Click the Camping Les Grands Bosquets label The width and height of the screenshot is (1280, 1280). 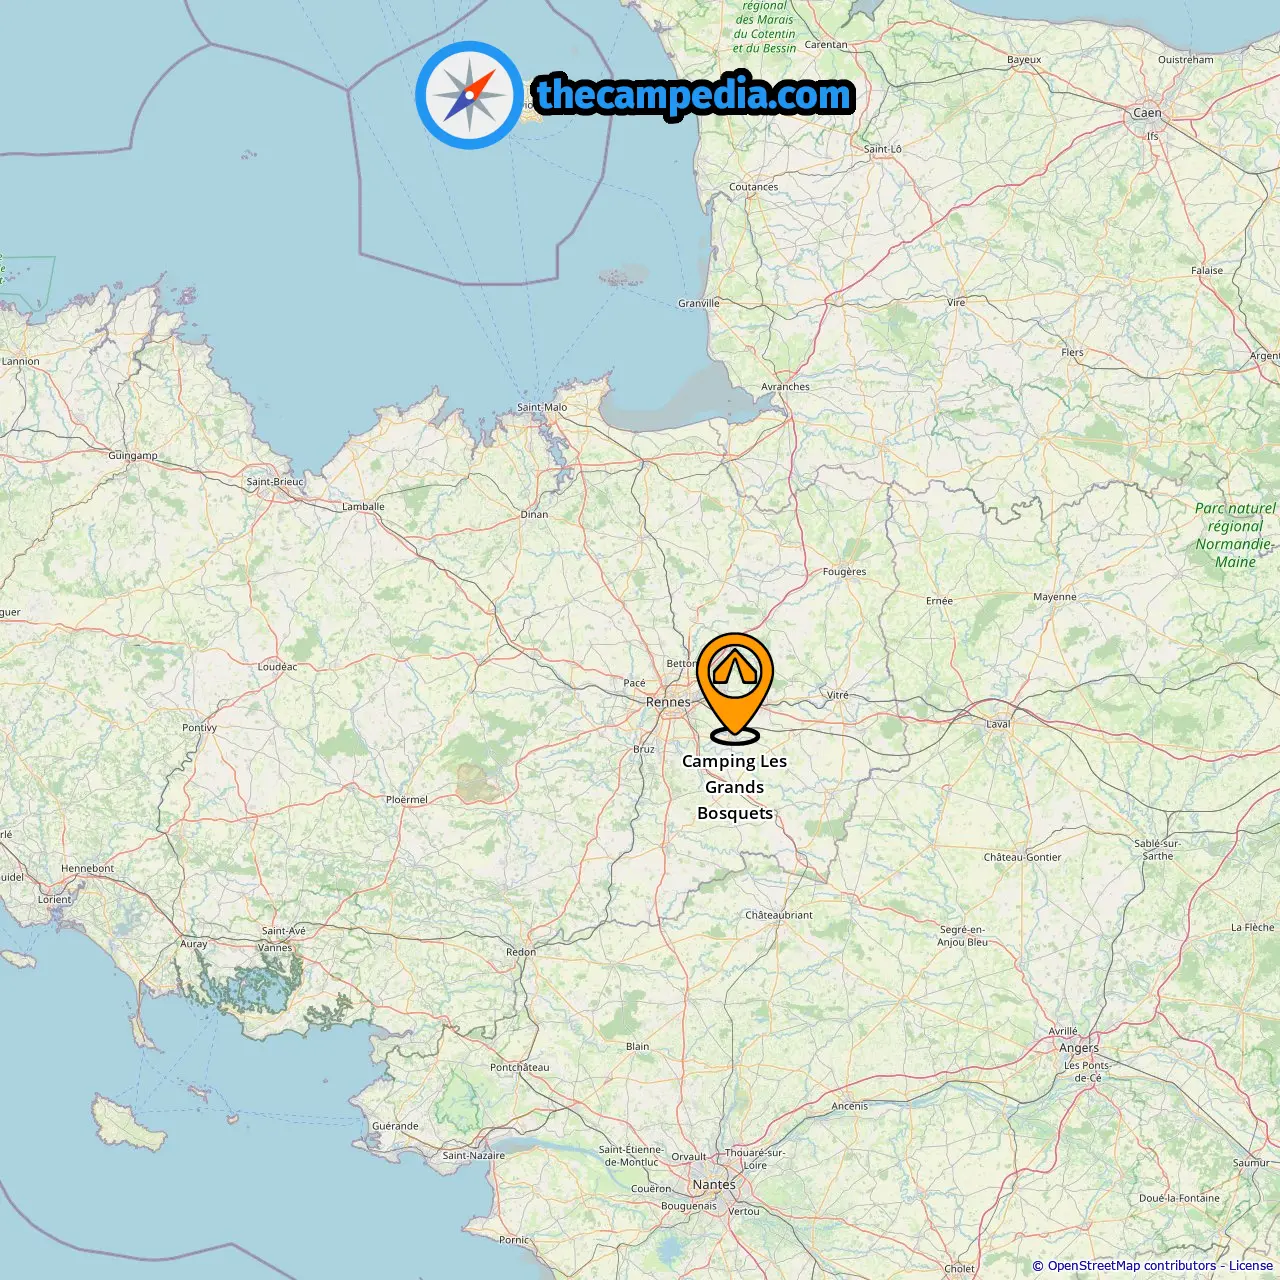735,787
